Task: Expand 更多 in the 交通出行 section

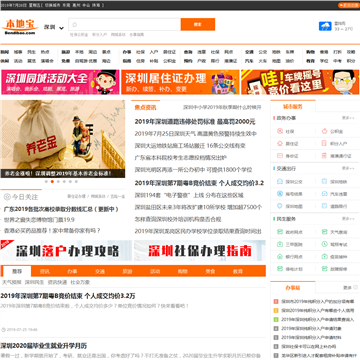Action: pos(348,169)
